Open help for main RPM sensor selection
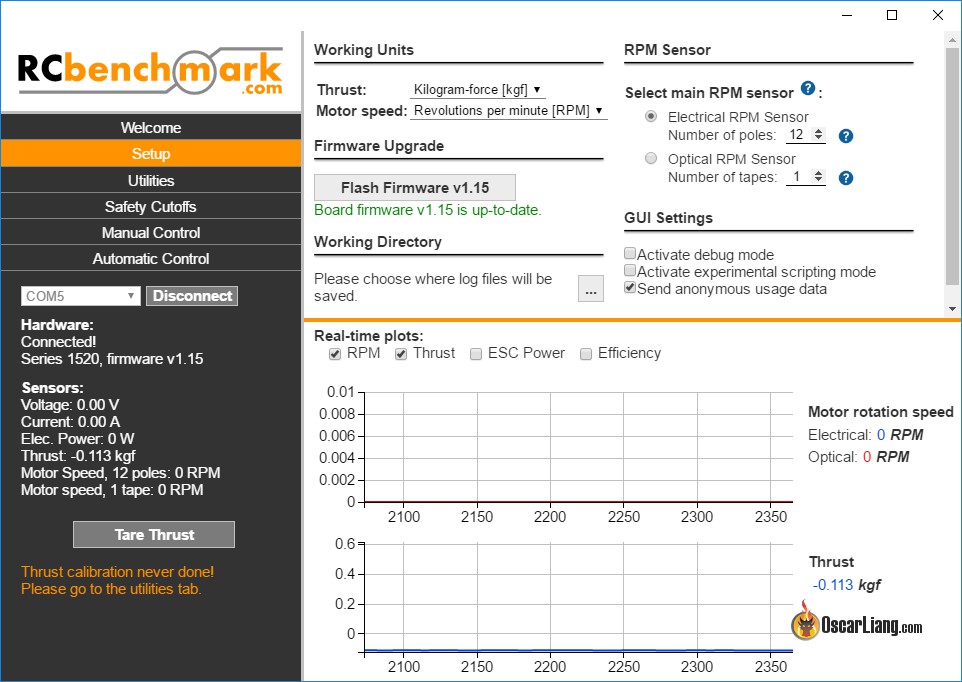Image resolution: width=962 pixels, height=682 pixels. click(808, 88)
